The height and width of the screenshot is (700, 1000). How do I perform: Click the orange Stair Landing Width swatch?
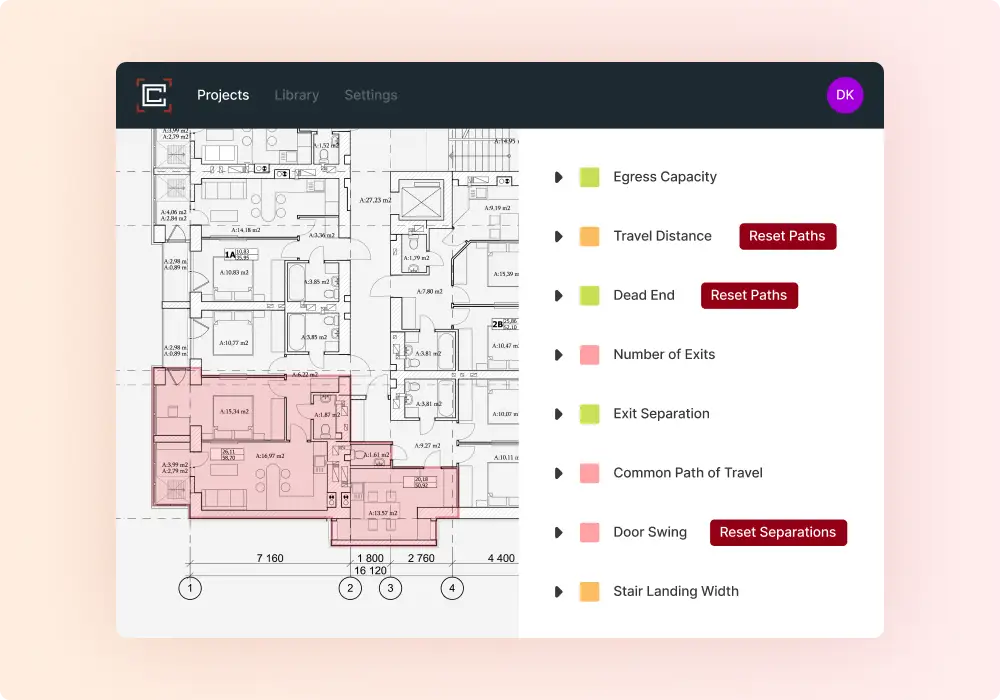[x=589, y=591]
